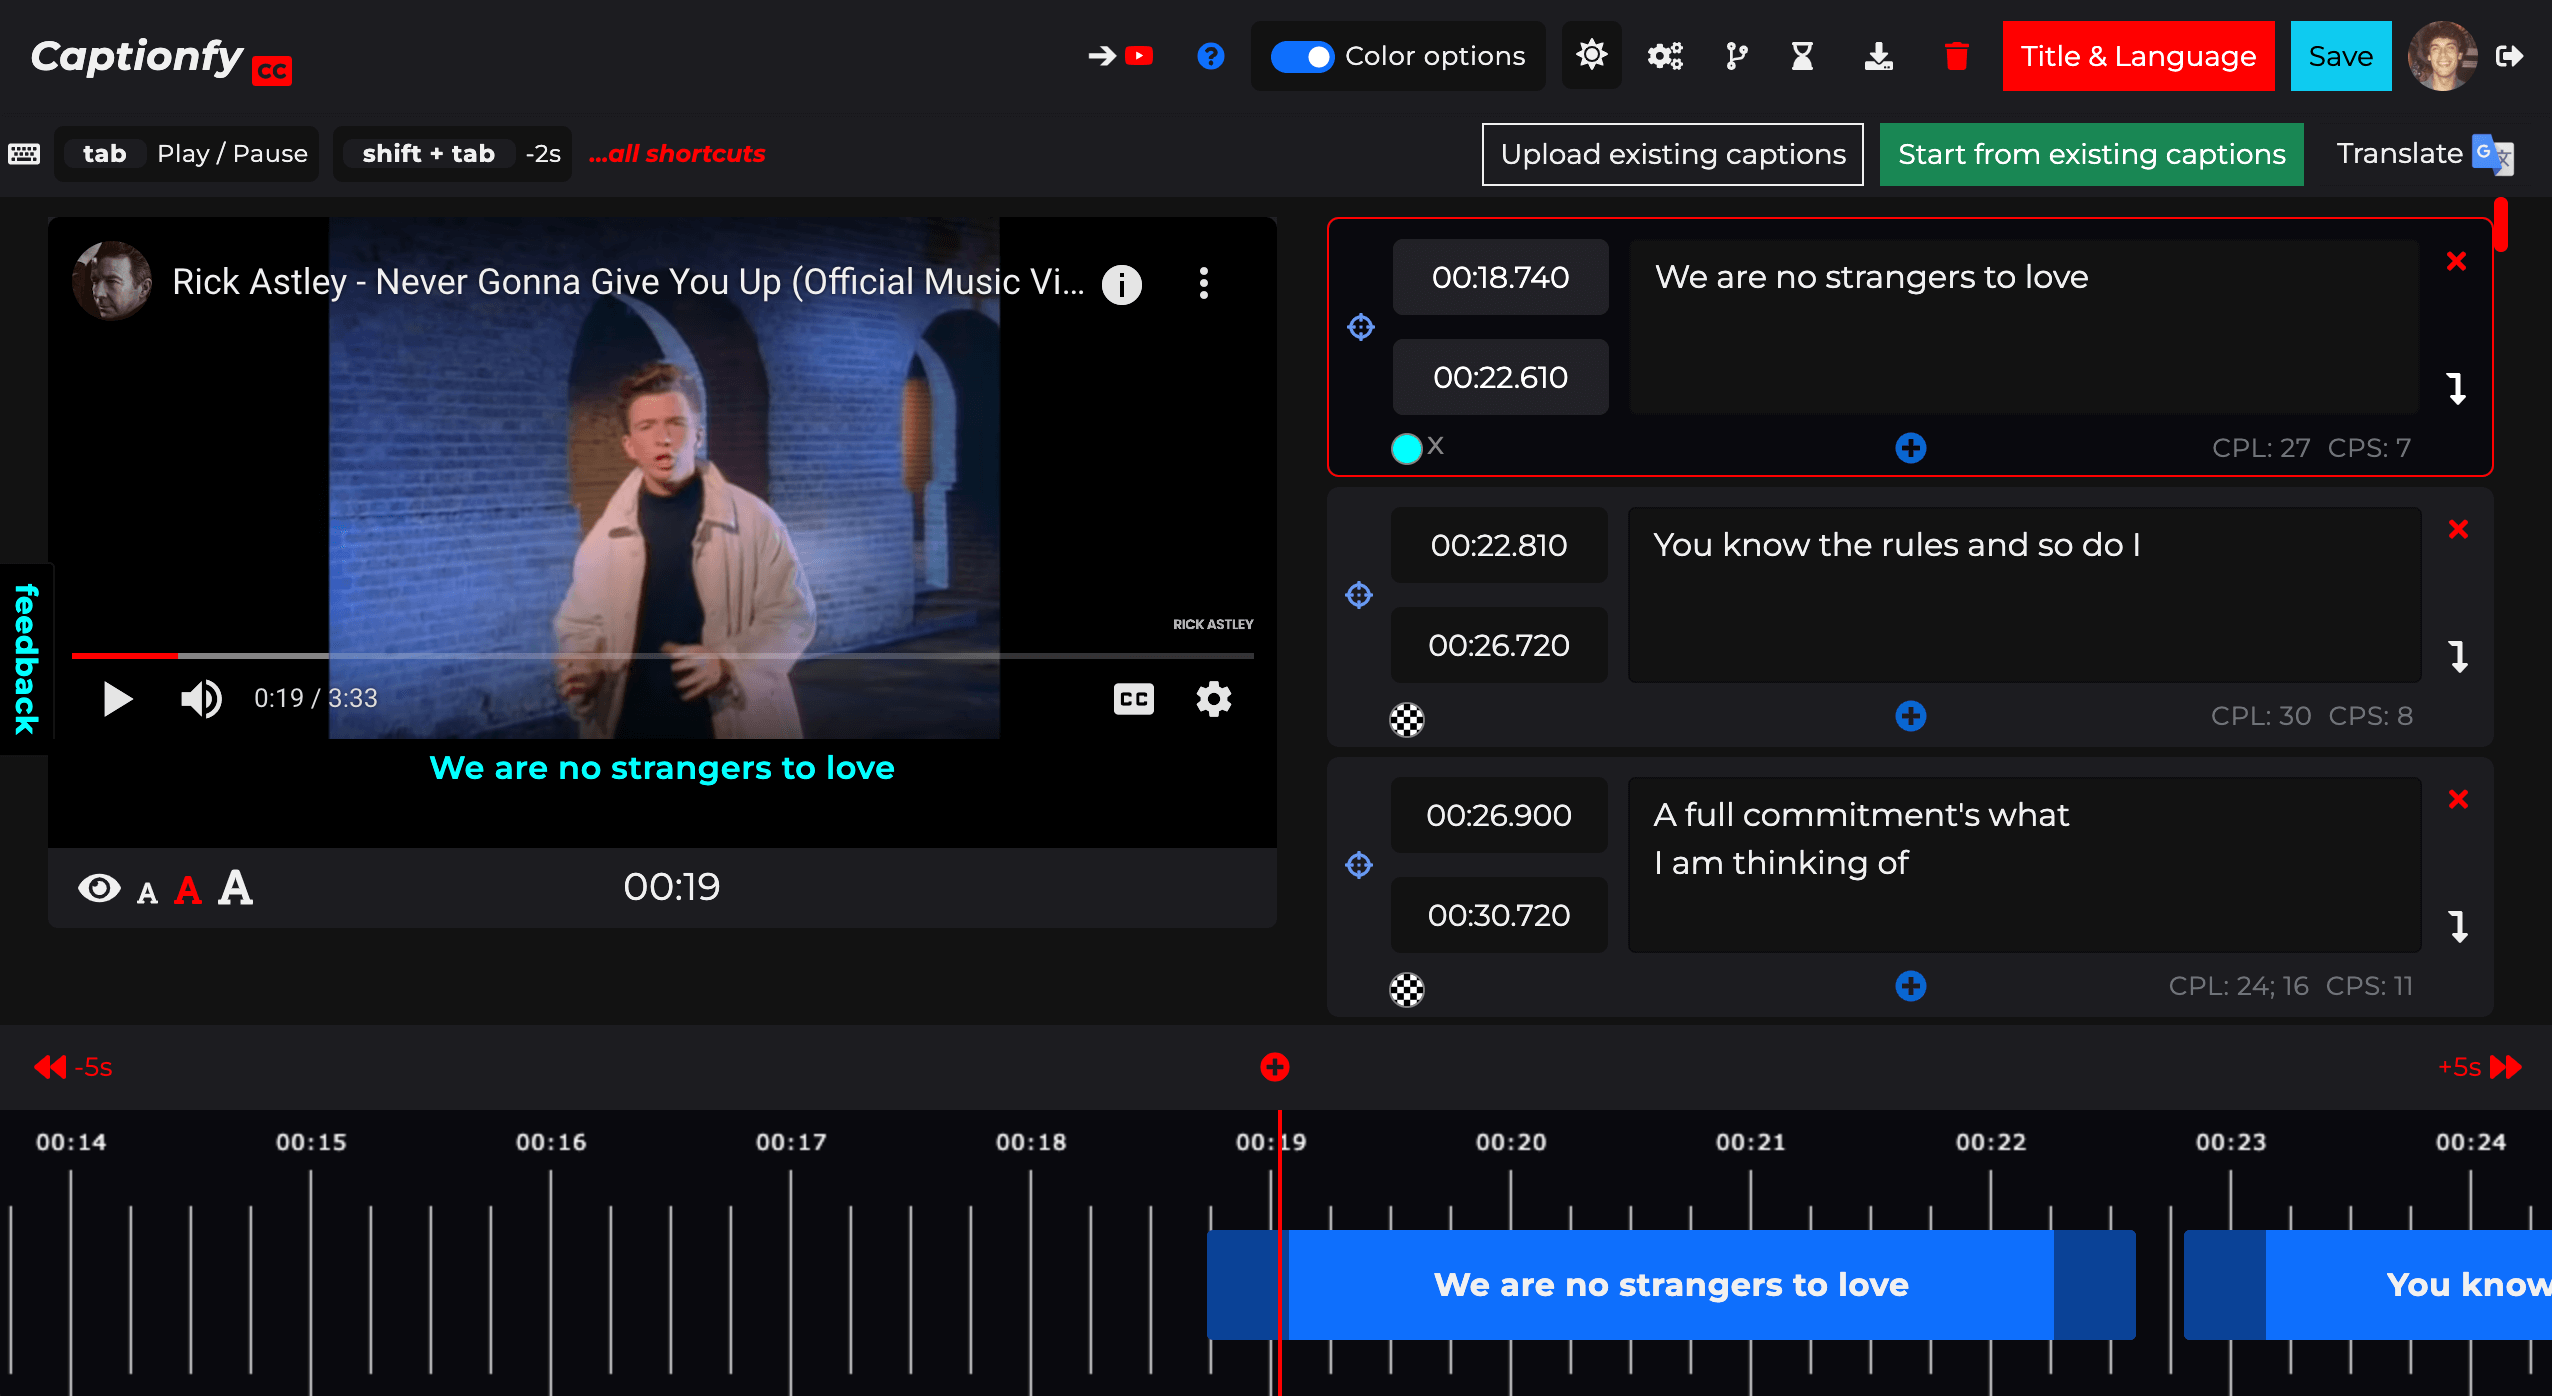The image size is (2552, 1396).
Task: Open the blue help question mark
Action: coord(1211,56)
